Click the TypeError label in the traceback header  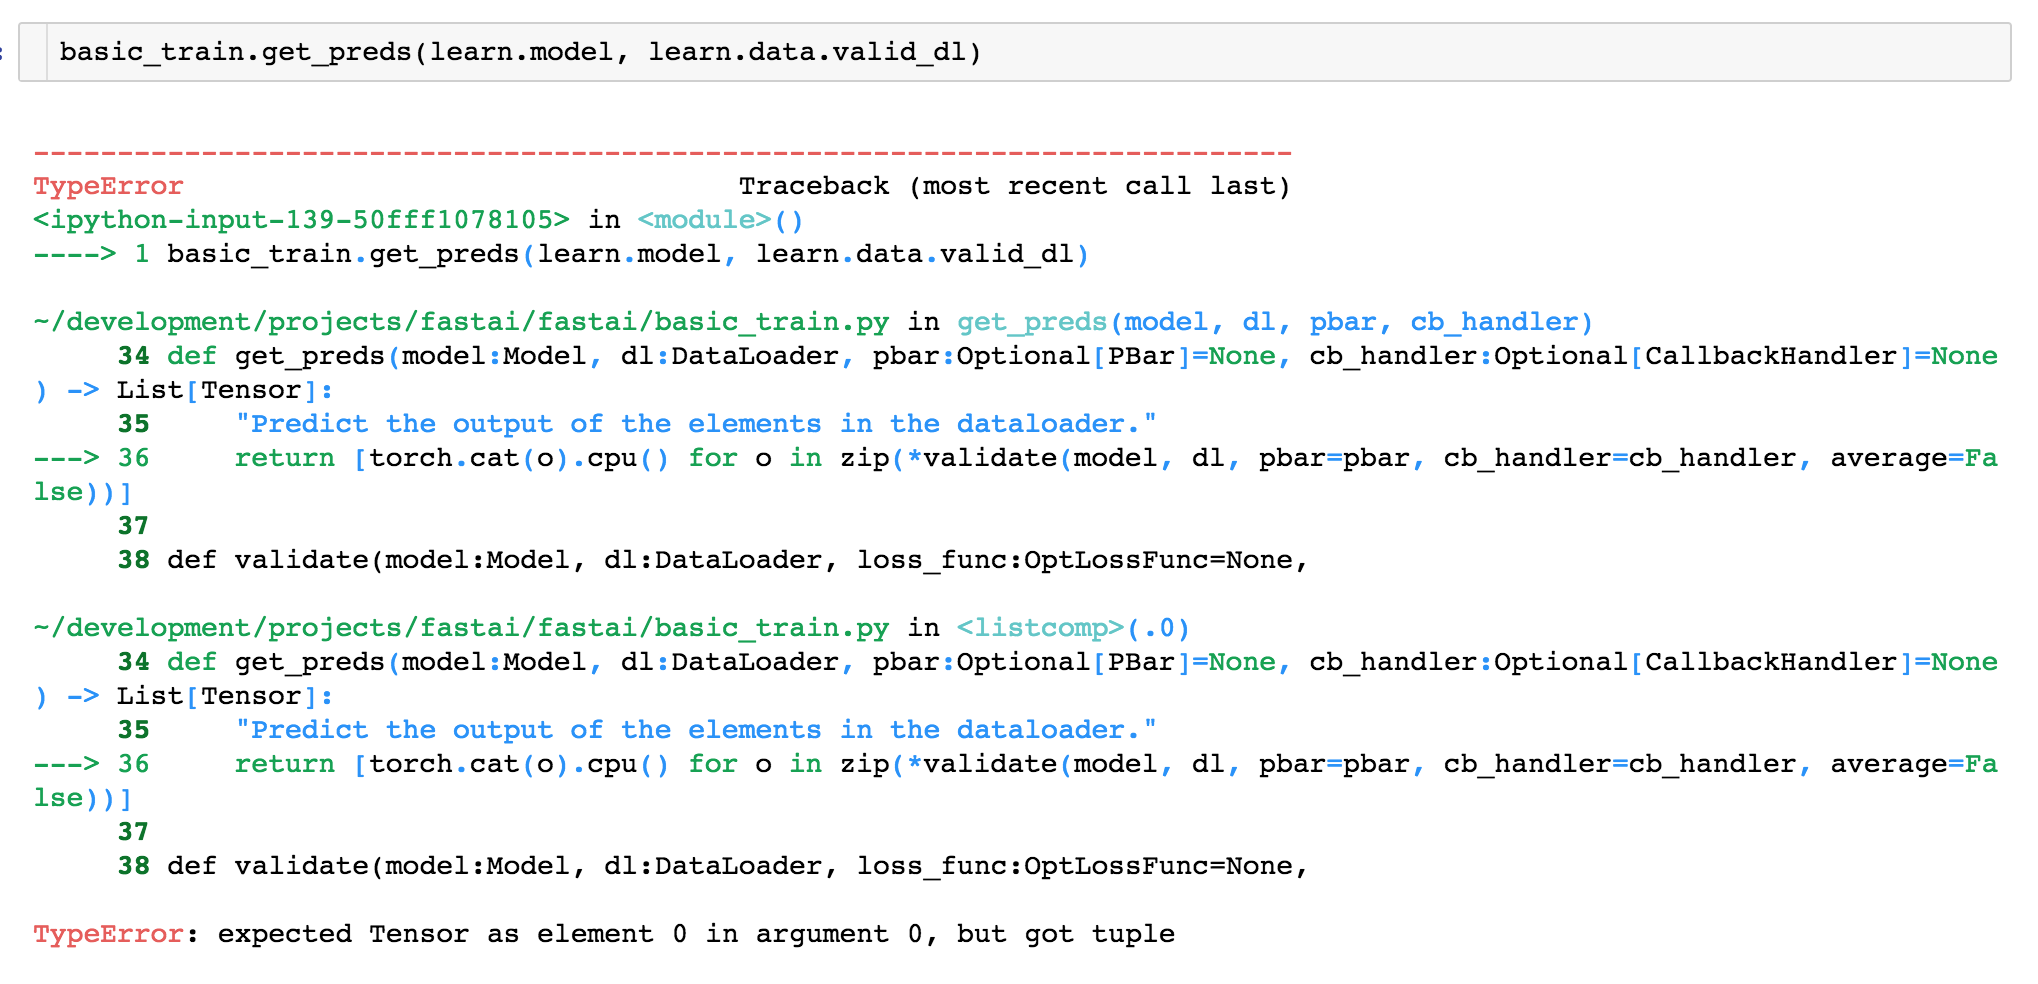point(107,185)
